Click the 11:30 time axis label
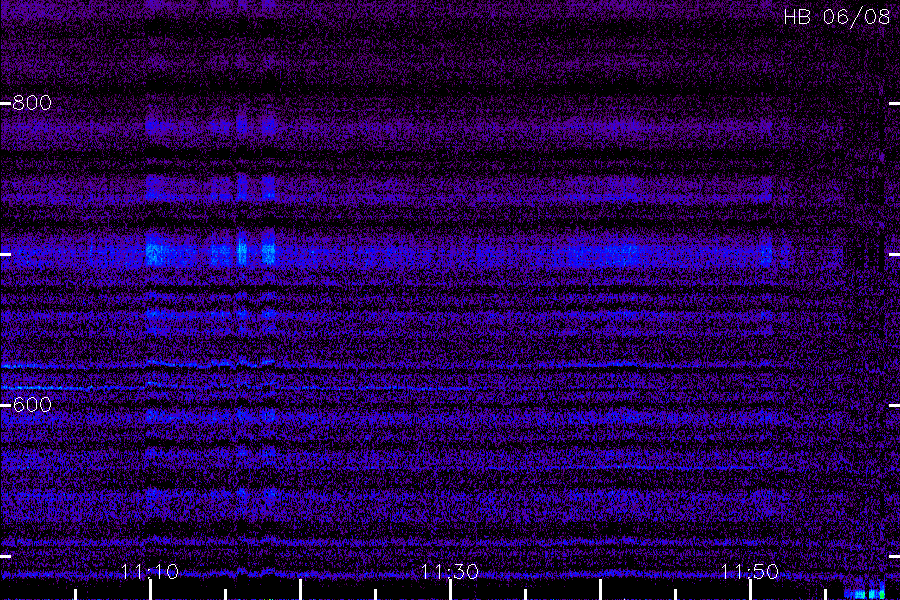 coord(449,572)
